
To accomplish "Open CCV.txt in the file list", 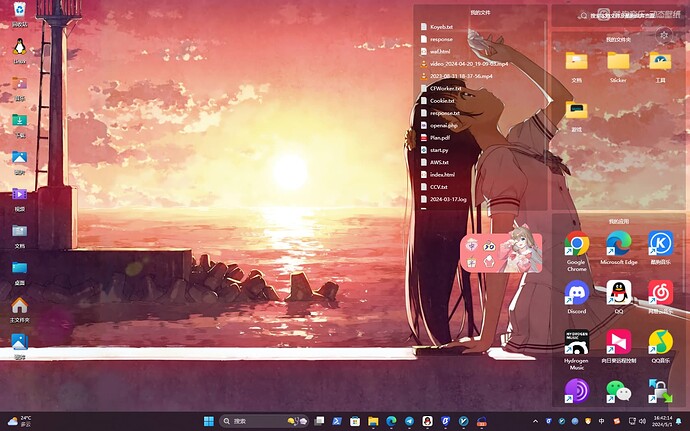I will [x=434, y=187].
